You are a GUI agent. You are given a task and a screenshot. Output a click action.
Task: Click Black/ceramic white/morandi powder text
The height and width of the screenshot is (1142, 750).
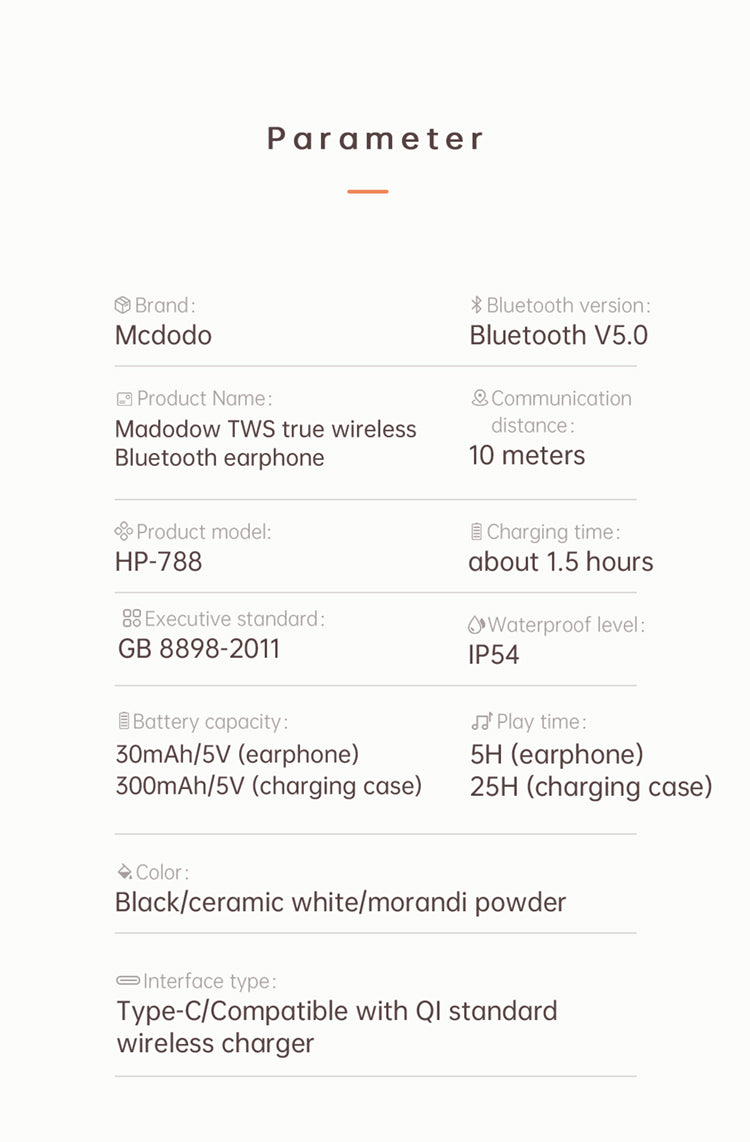[x=341, y=902]
